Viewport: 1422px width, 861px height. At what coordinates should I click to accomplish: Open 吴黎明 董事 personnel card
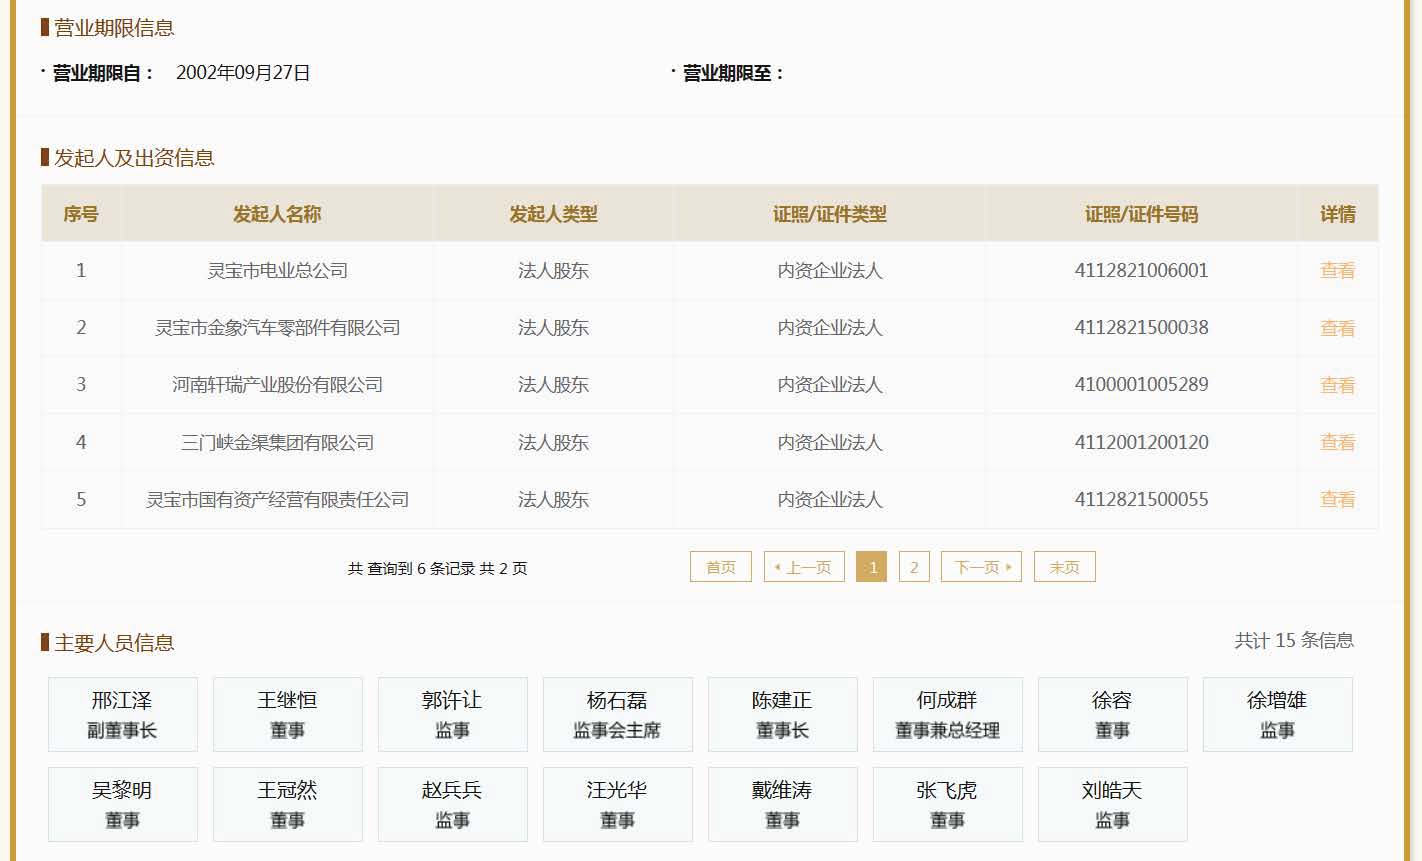point(123,804)
